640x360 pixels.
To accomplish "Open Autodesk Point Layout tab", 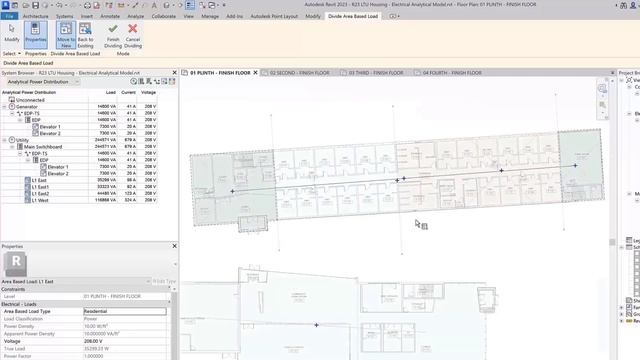I will (x=274, y=16).
